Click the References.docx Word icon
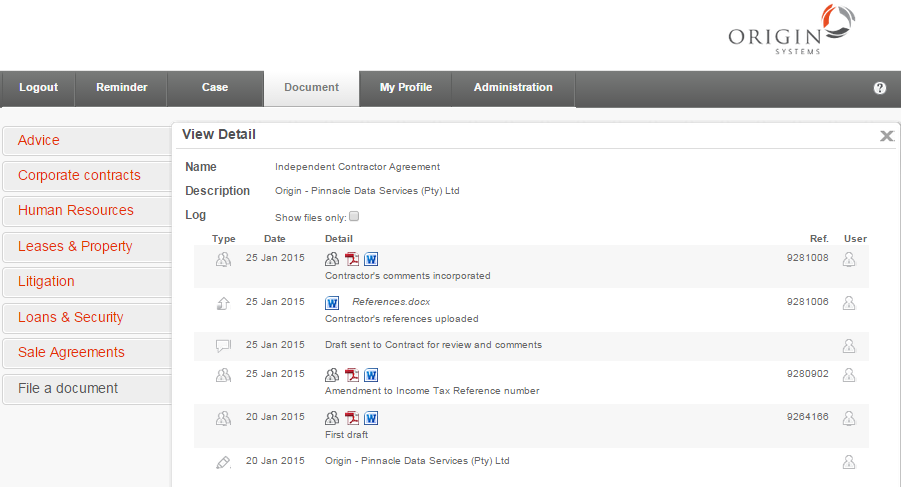901x487 pixels. coord(333,303)
